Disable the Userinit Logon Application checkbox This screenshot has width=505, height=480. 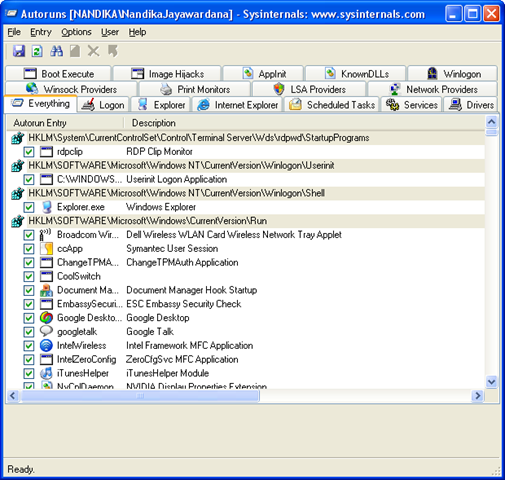point(29,180)
